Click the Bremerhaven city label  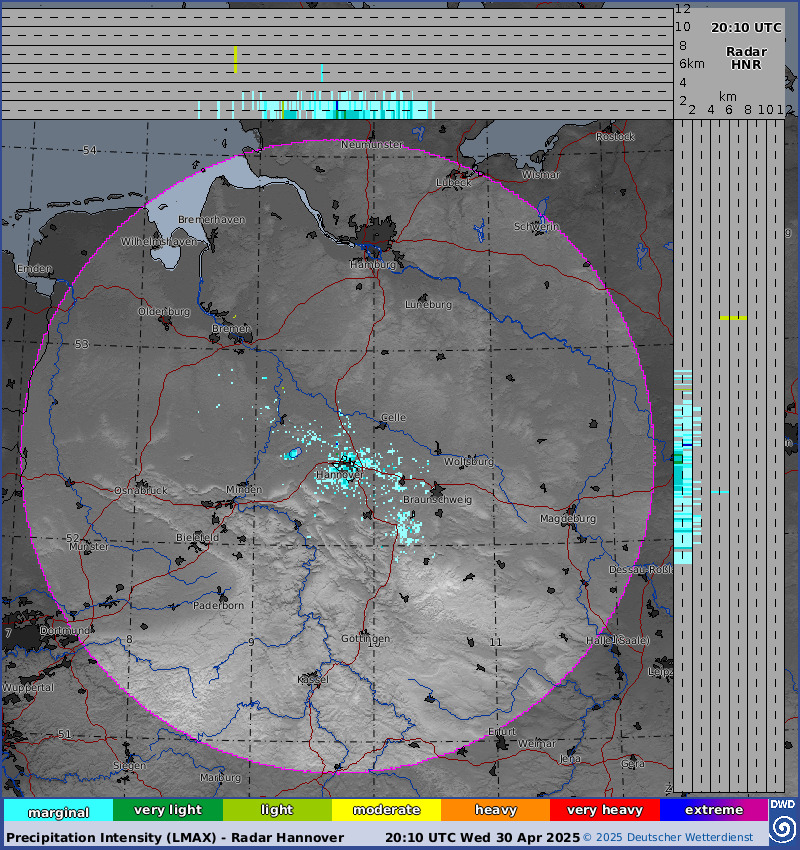211,220
